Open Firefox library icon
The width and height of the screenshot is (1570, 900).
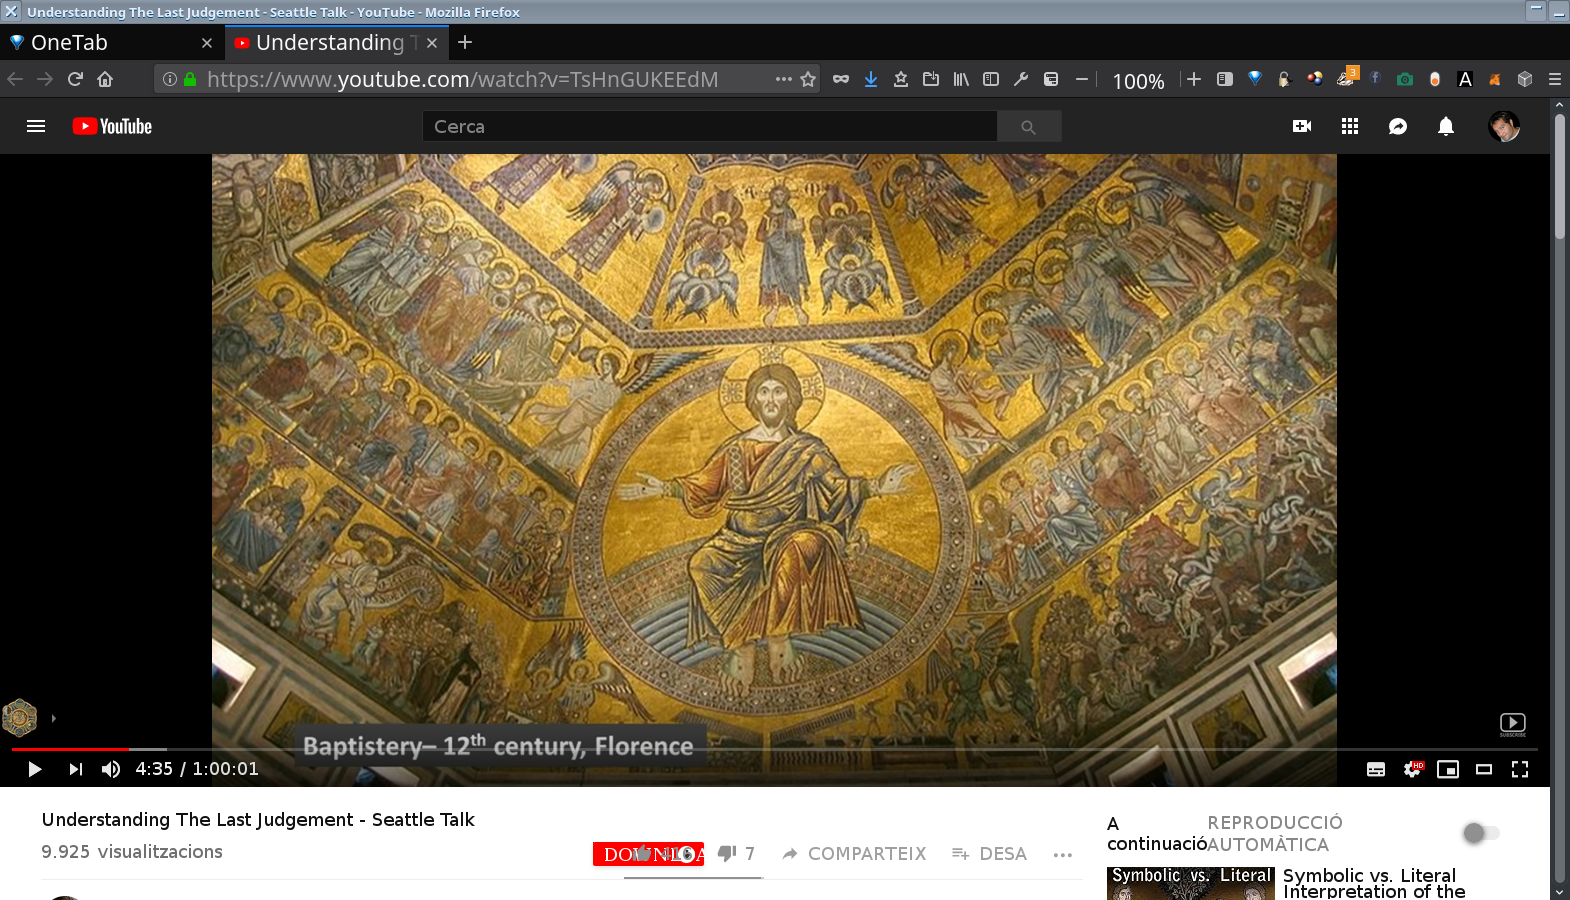(x=961, y=79)
